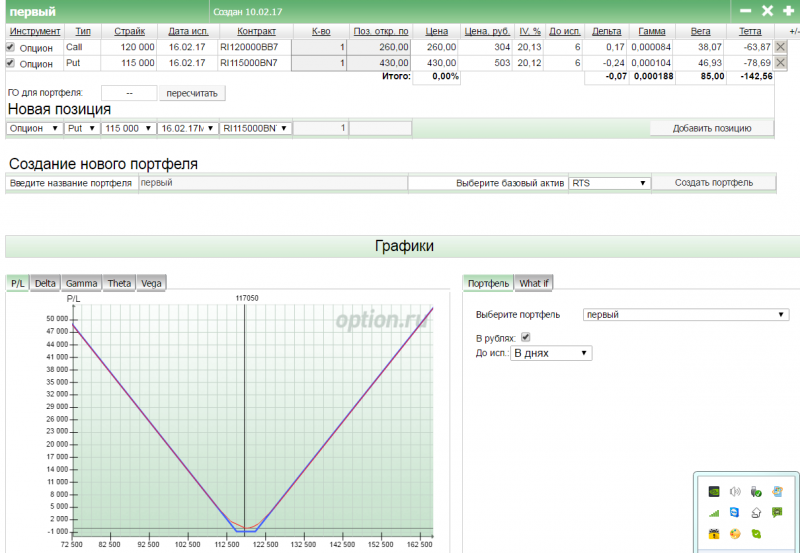The height and width of the screenshot is (553, 800).
Task: Sort by 'Контракт' column header
Action: coord(256,31)
